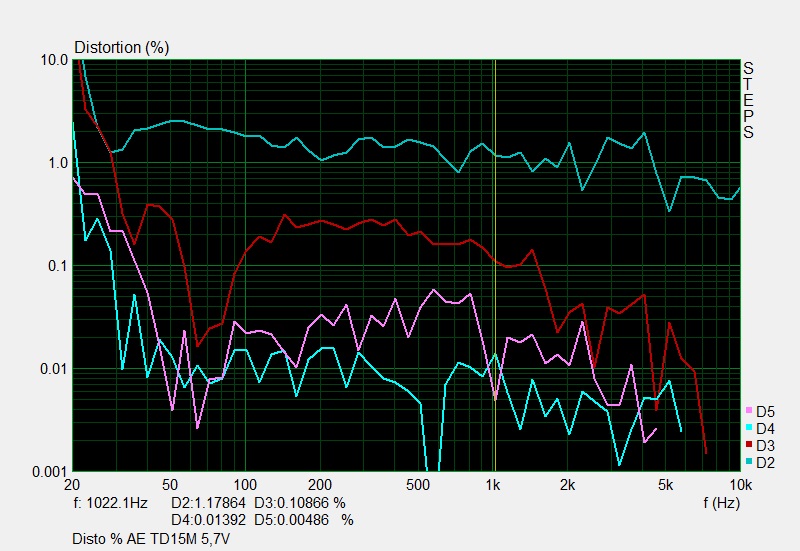Click the 500 x-axis tick label
Image resolution: width=800 pixels, height=551 pixels.
pyautogui.click(x=418, y=485)
